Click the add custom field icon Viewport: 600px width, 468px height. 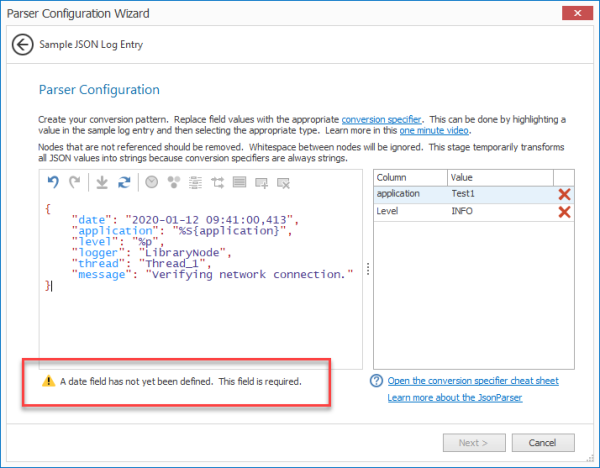click(x=262, y=183)
